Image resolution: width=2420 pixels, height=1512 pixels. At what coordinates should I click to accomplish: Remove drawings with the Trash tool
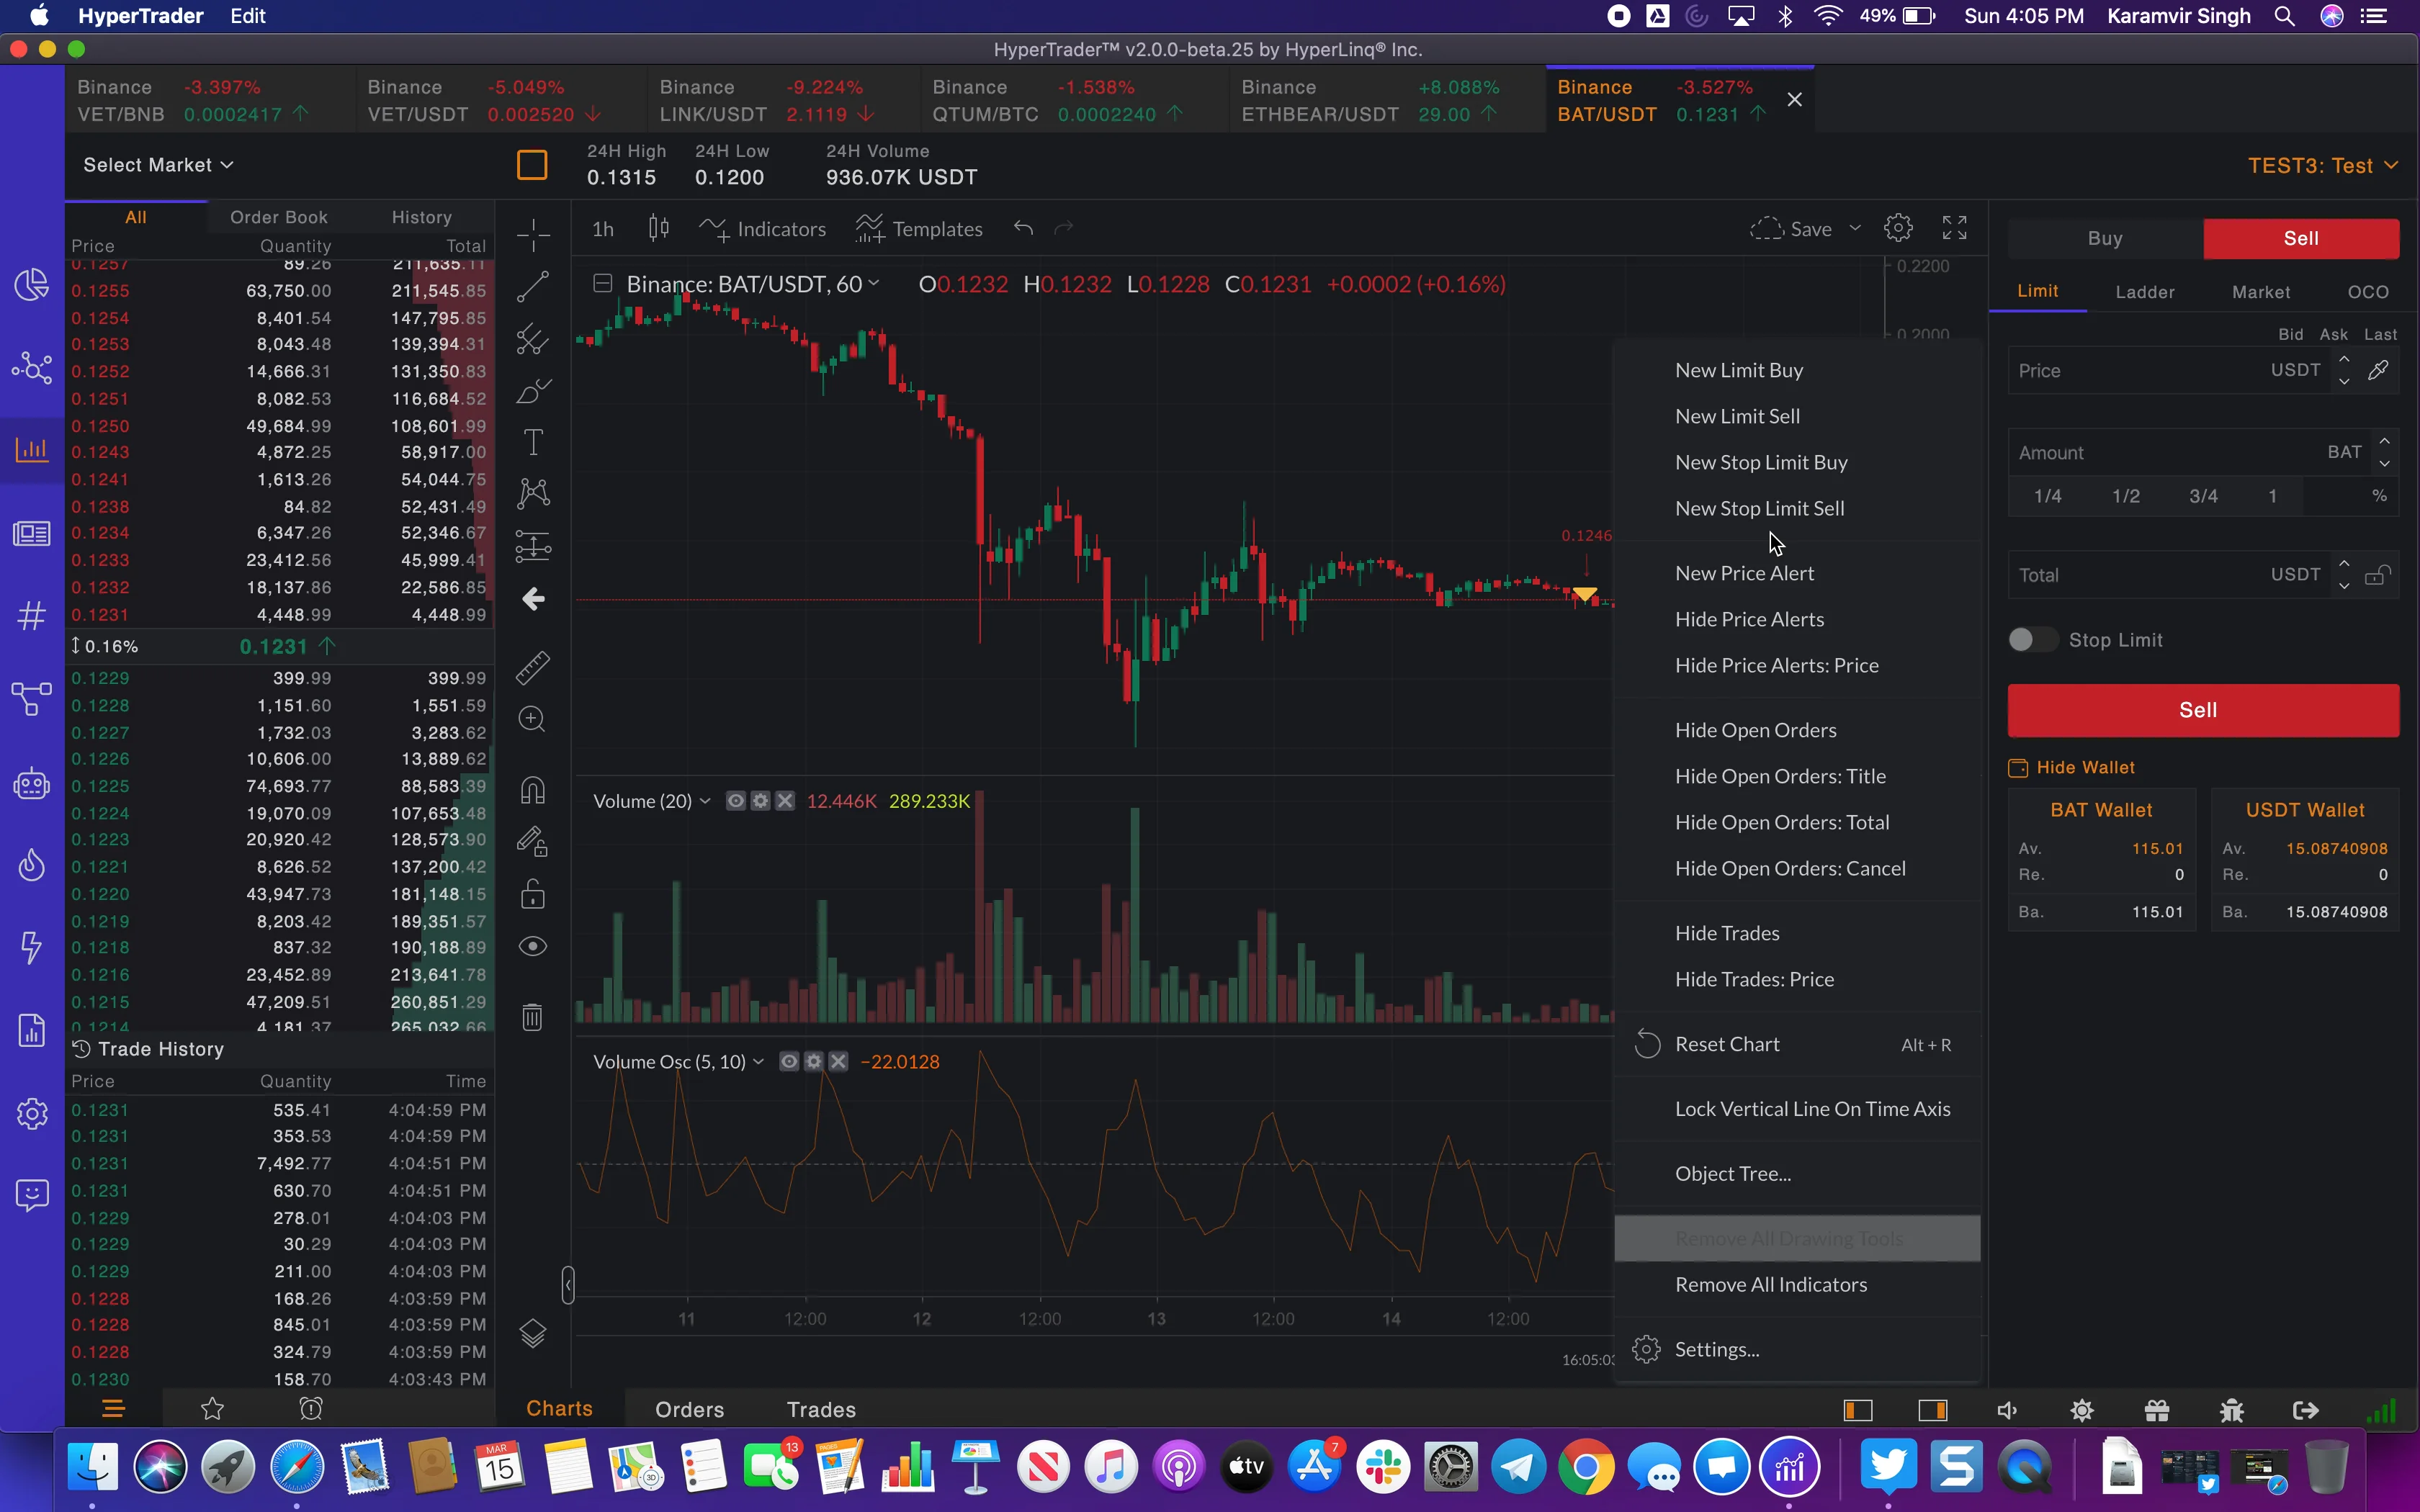[x=533, y=1016]
